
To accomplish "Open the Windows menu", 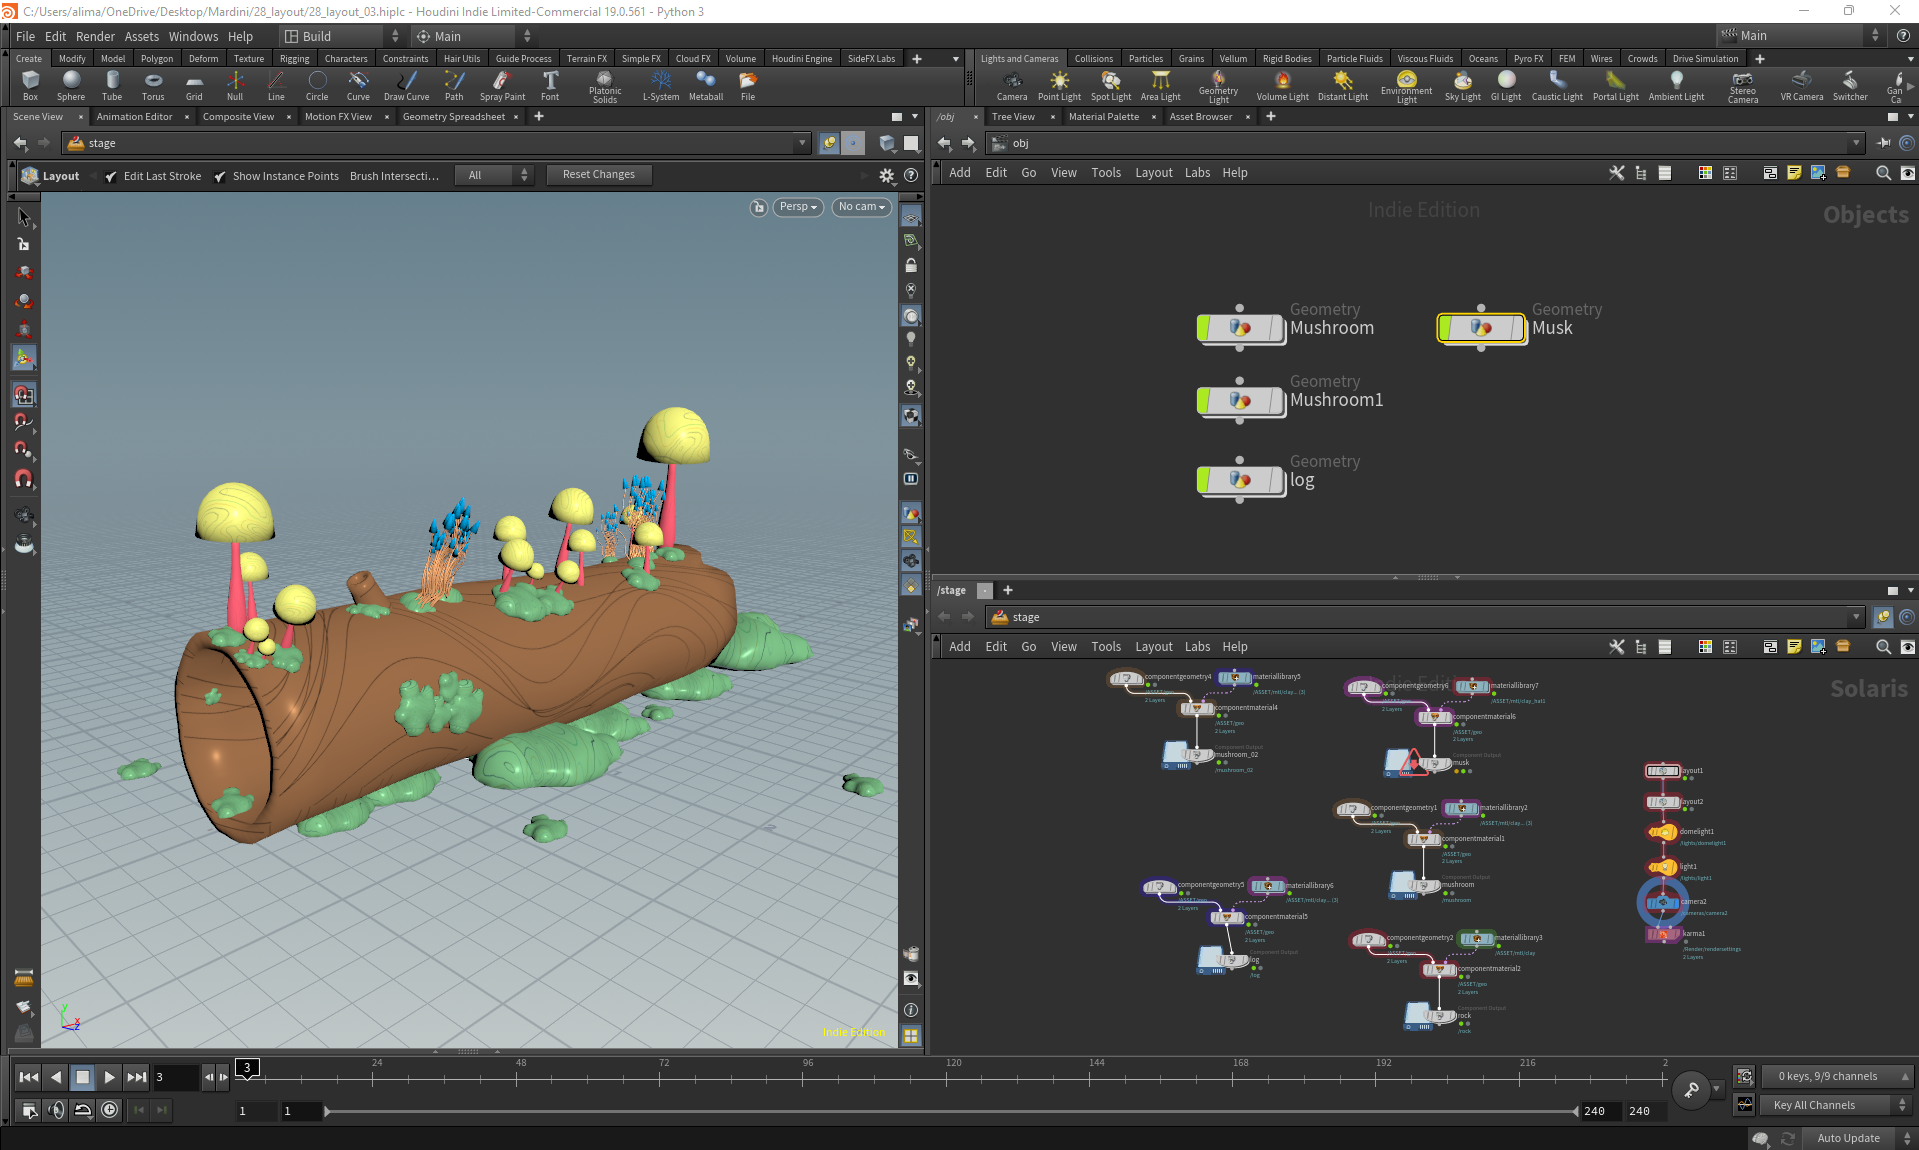I will (193, 36).
